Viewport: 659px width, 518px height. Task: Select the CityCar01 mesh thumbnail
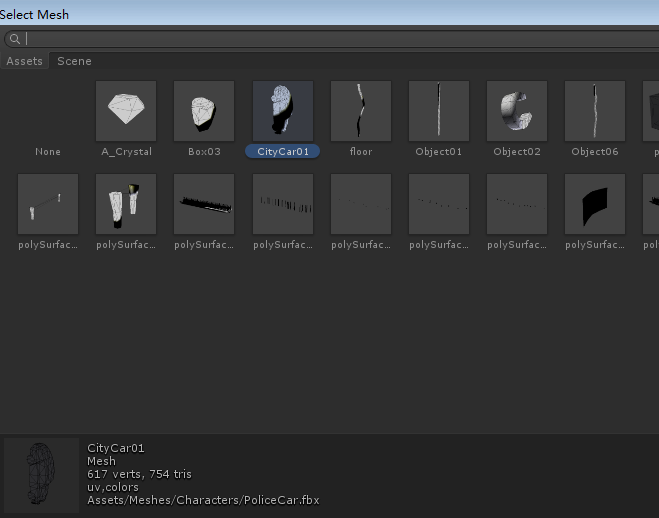283,111
